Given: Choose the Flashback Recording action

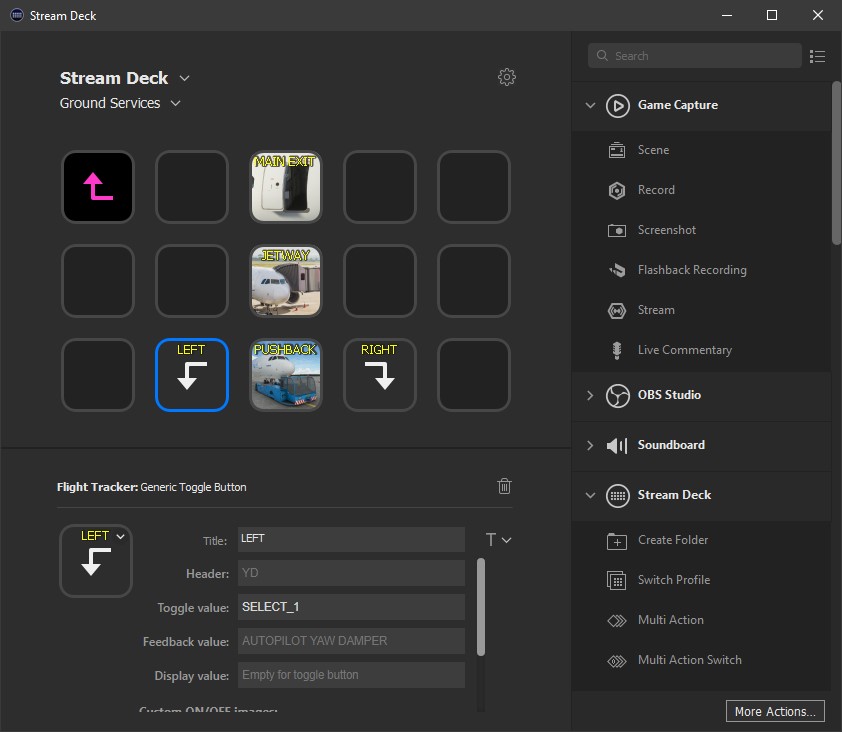Looking at the screenshot, I should coord(691,270).
